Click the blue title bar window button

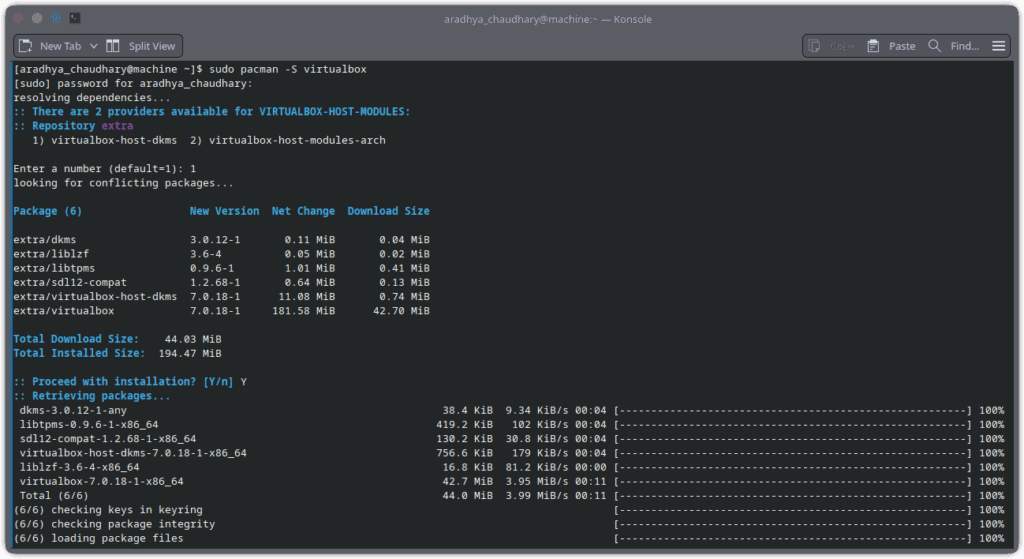[56, 18]
